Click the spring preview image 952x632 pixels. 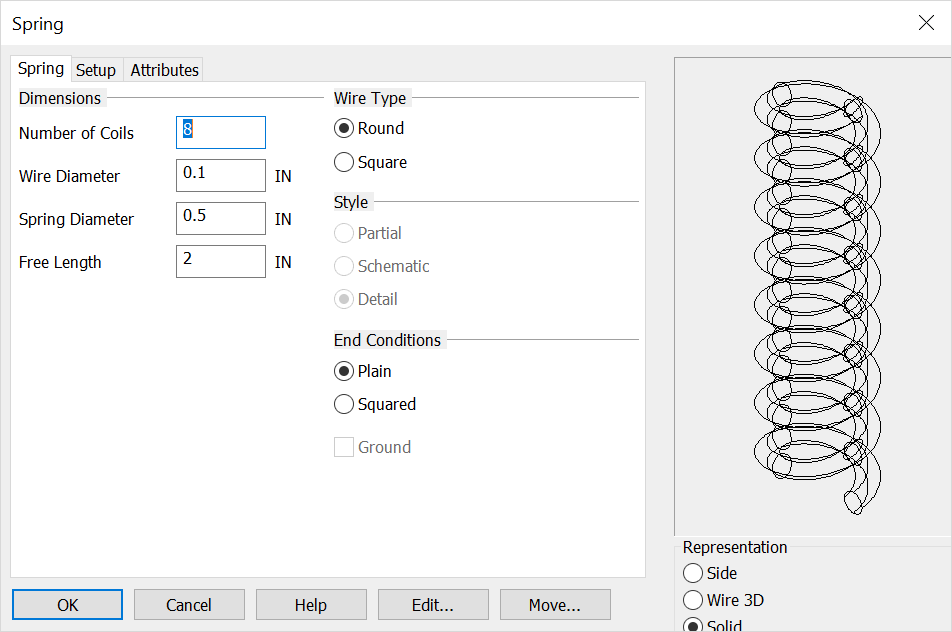tap(812, 295)
